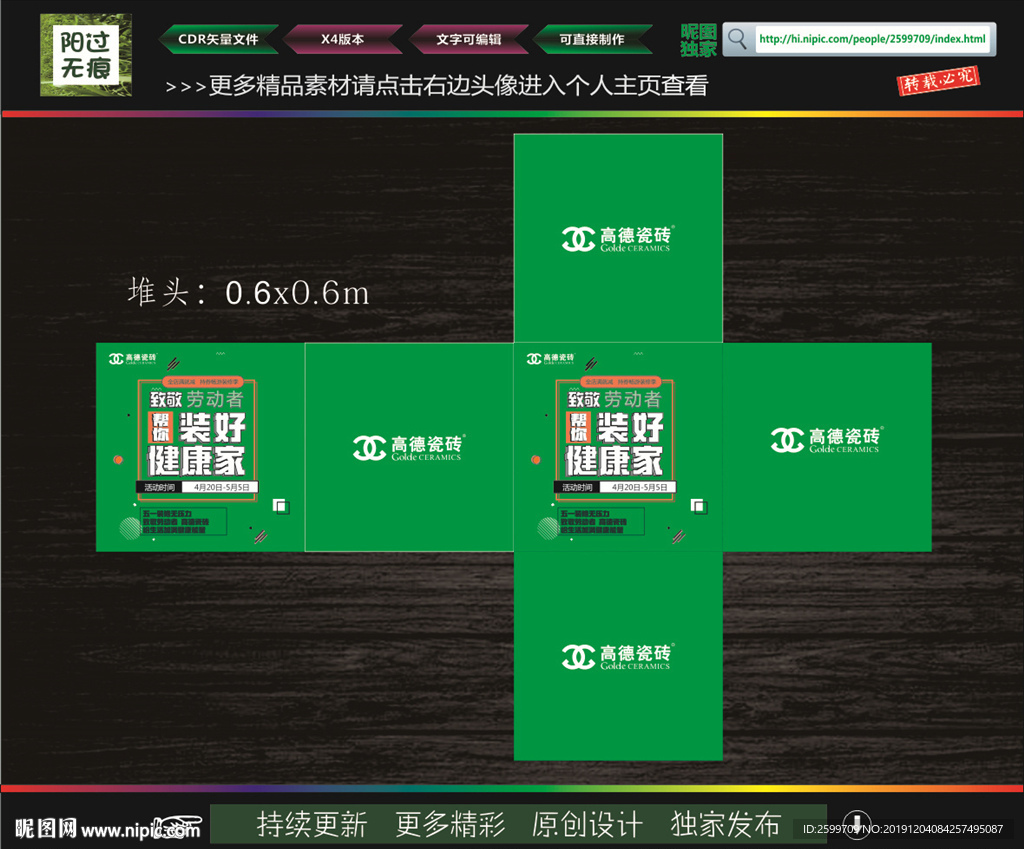Image resolution: width=1024 pixels, height=849 pixels.
Task: Click the large 高德瓷砖 logo on the second panel from the left
Action: tap(408, 448)
